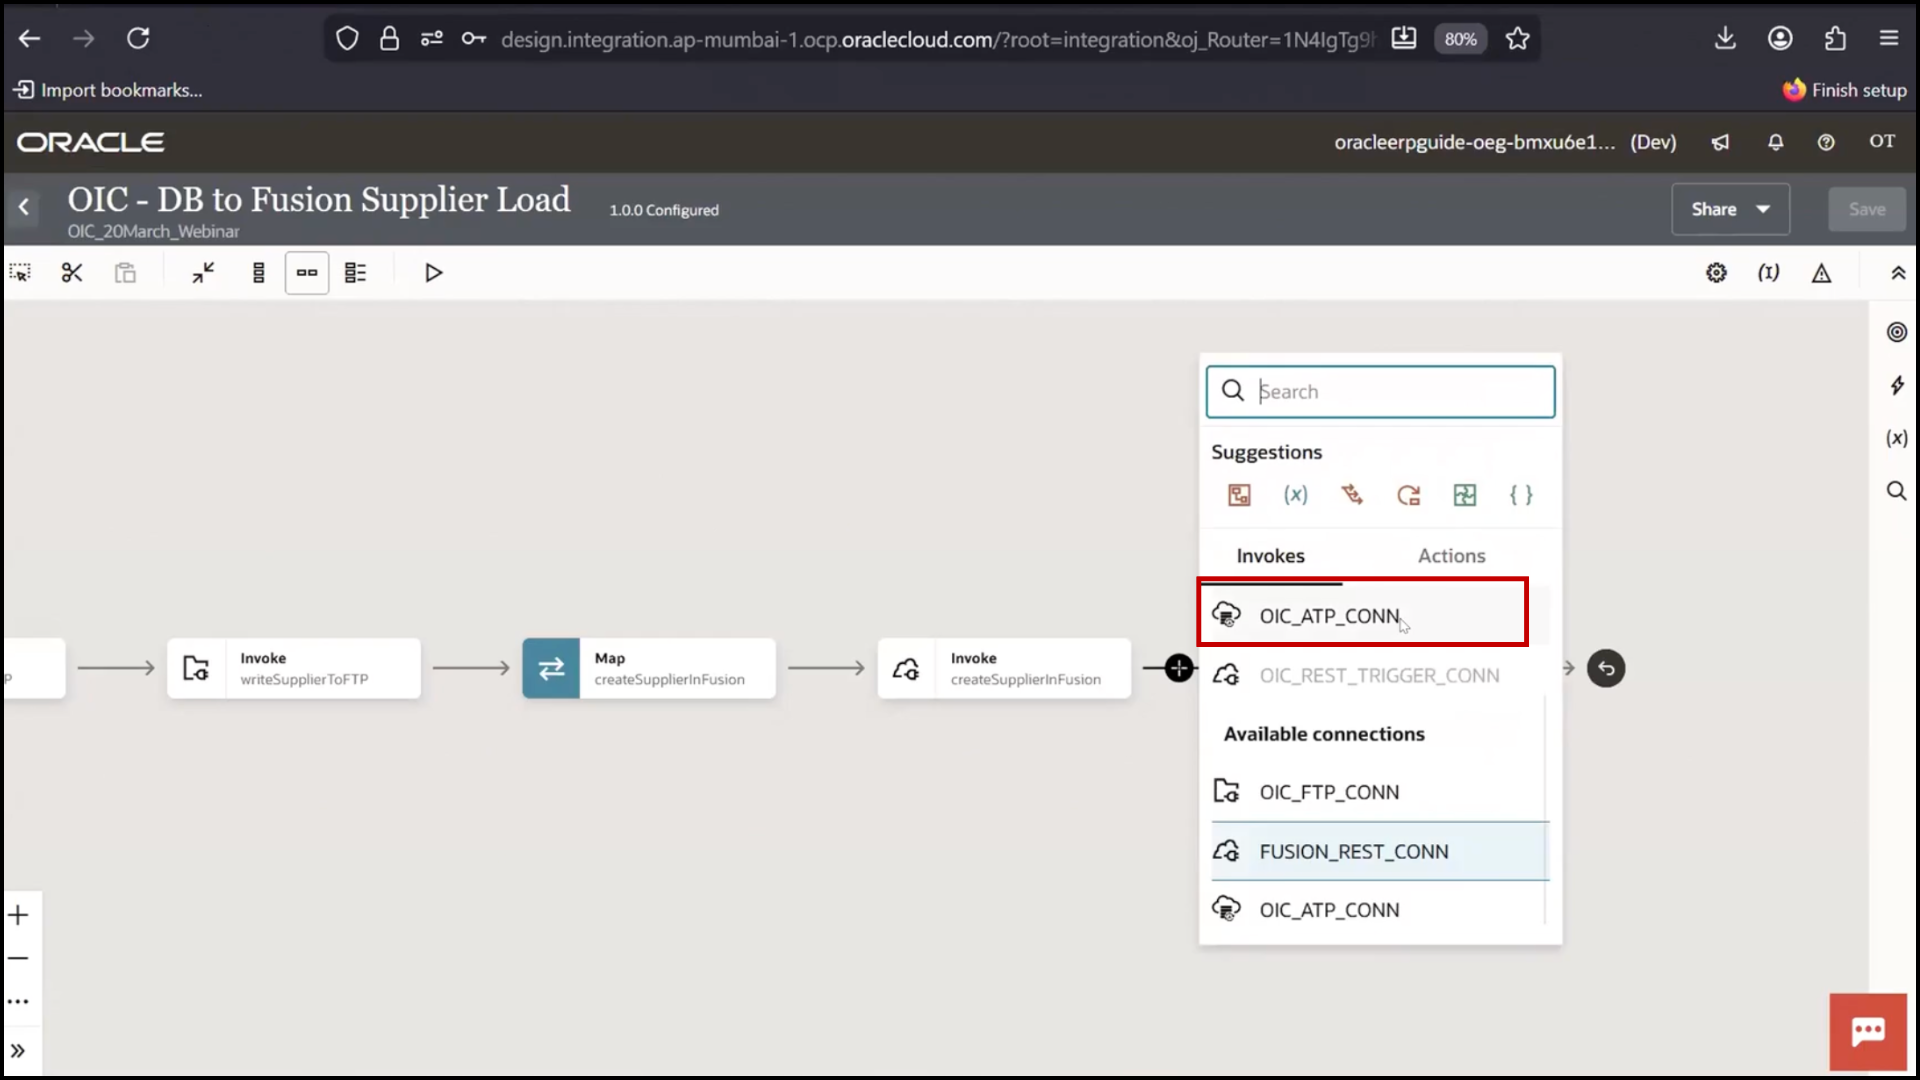Click the 80% zoom level indicator

(x=1460, y=39)
